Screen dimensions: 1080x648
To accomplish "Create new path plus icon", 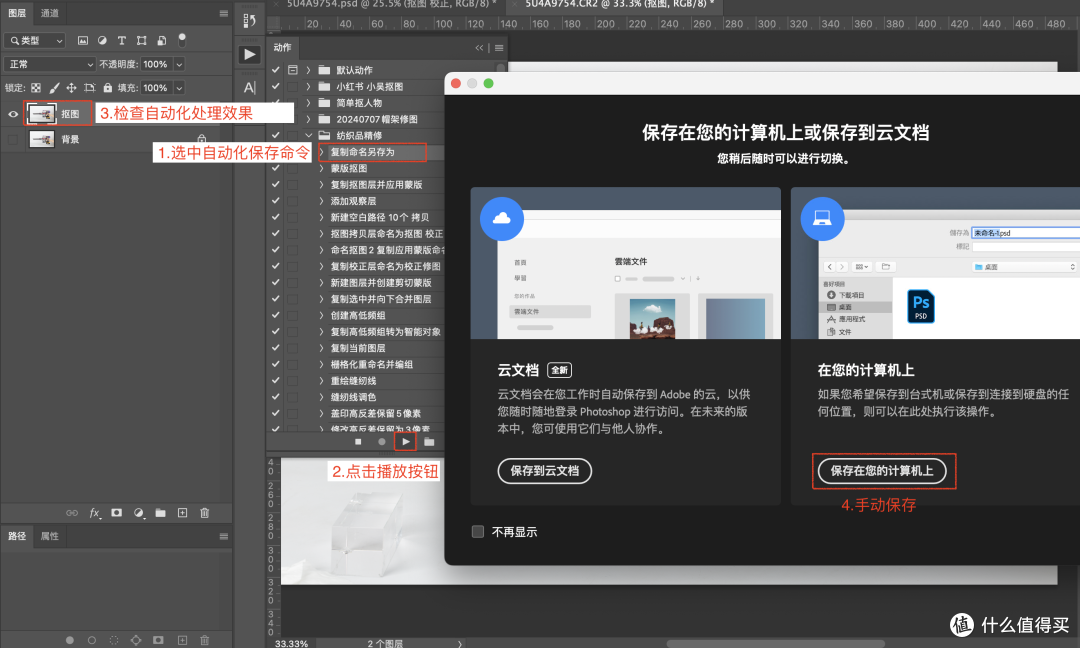I will point(183,640).
